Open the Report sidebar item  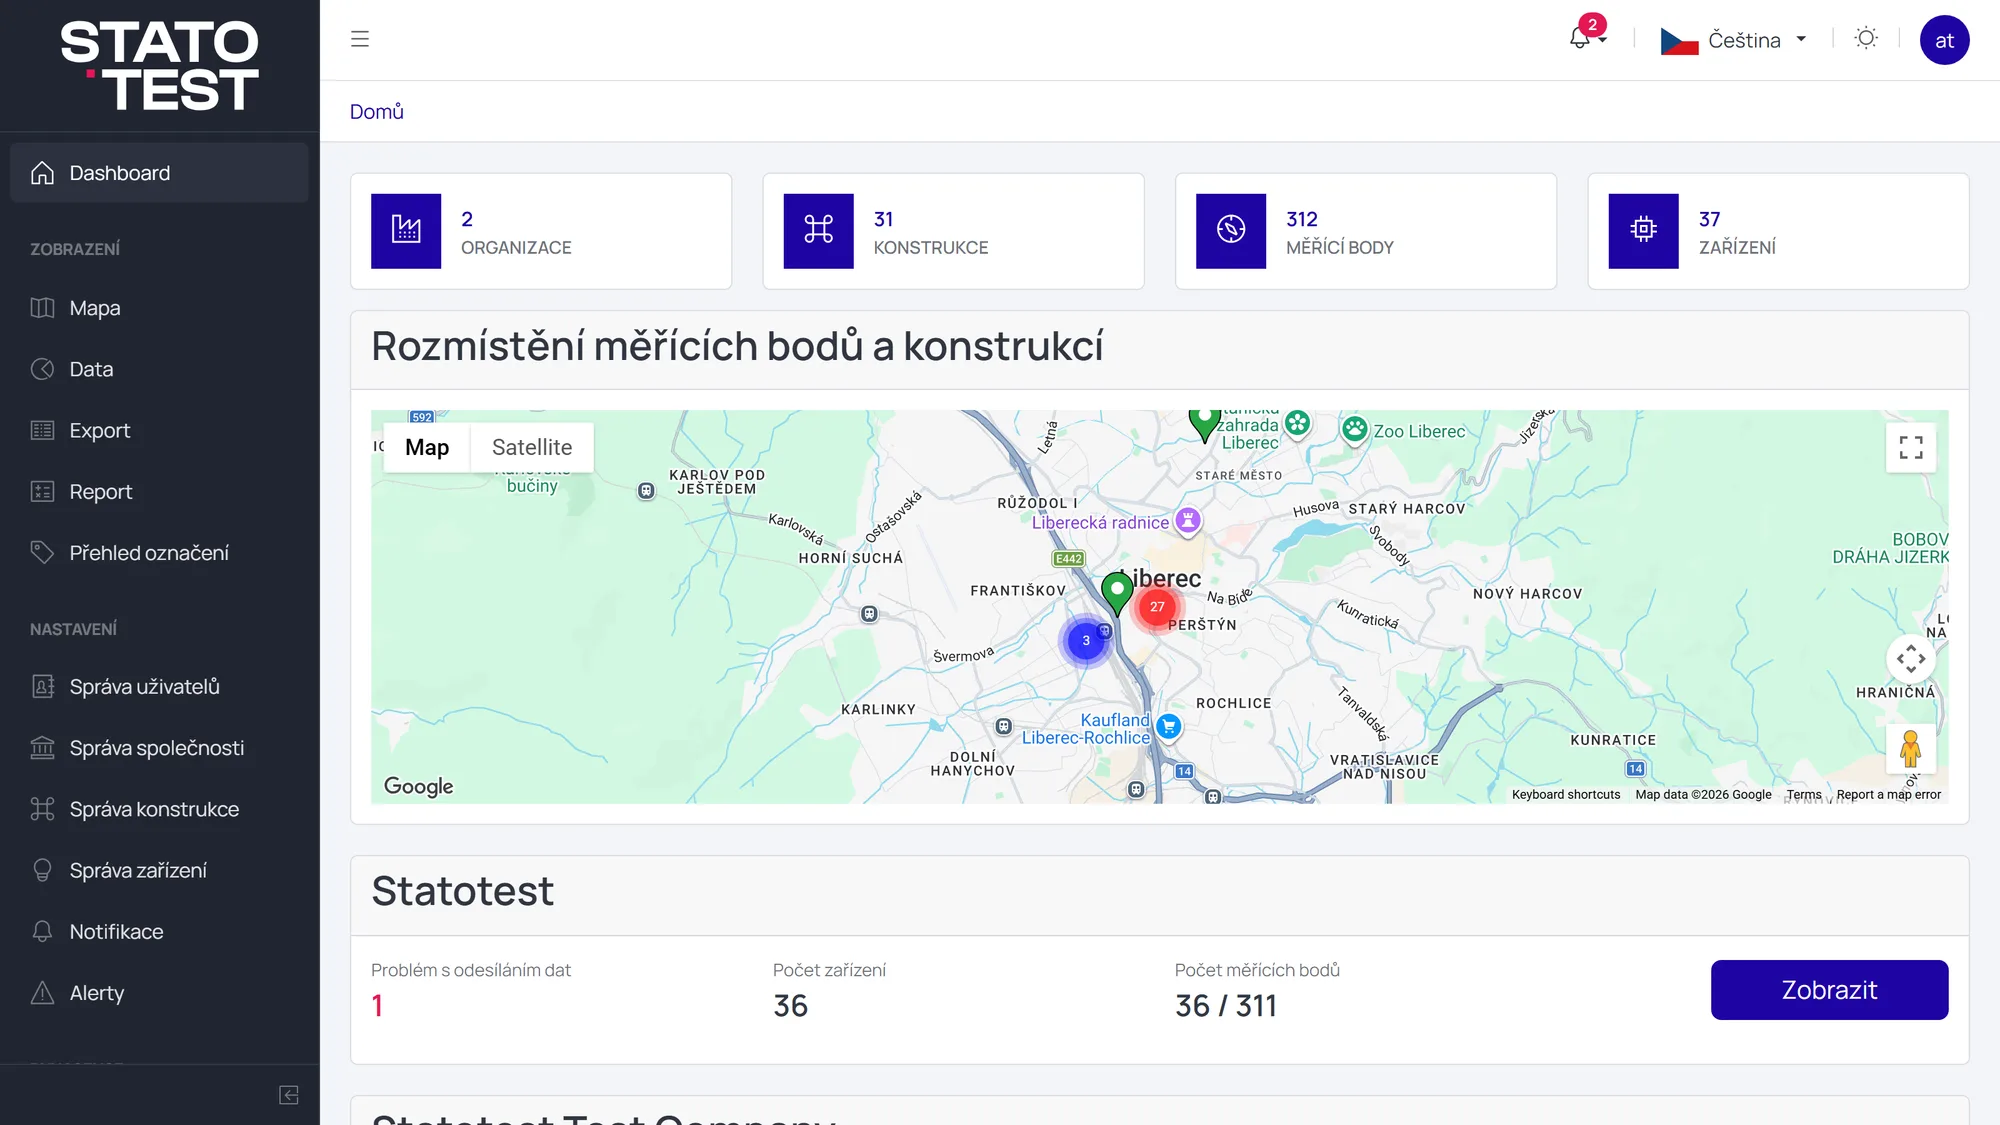click(159, 492)
